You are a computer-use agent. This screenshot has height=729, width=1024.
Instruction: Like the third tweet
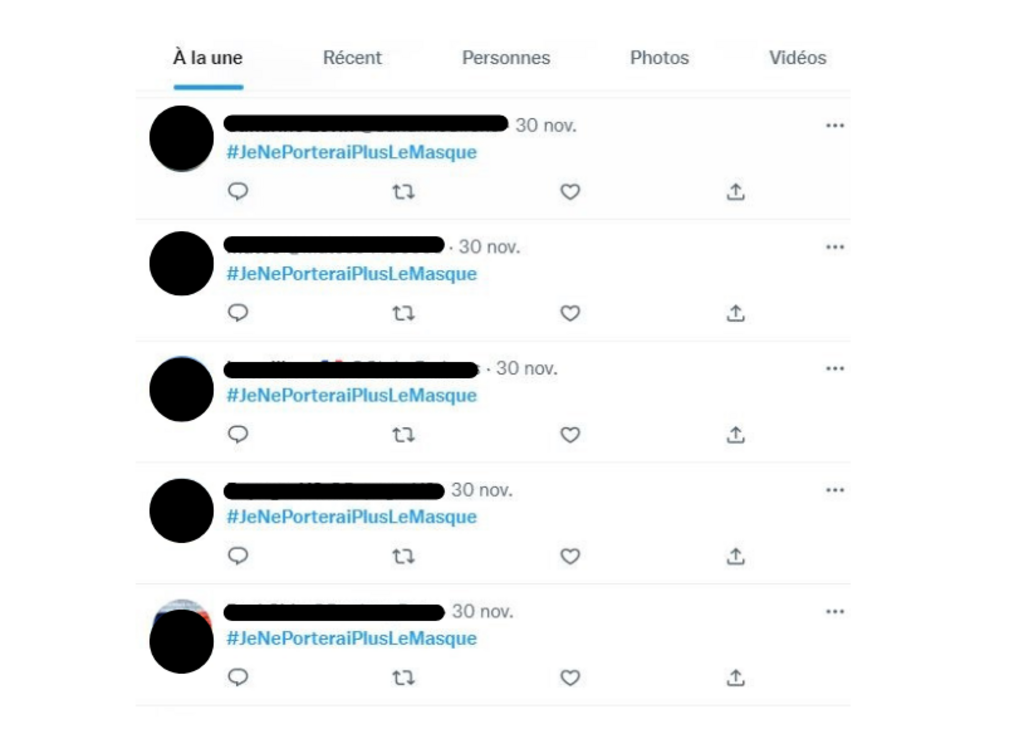(570, 435)
